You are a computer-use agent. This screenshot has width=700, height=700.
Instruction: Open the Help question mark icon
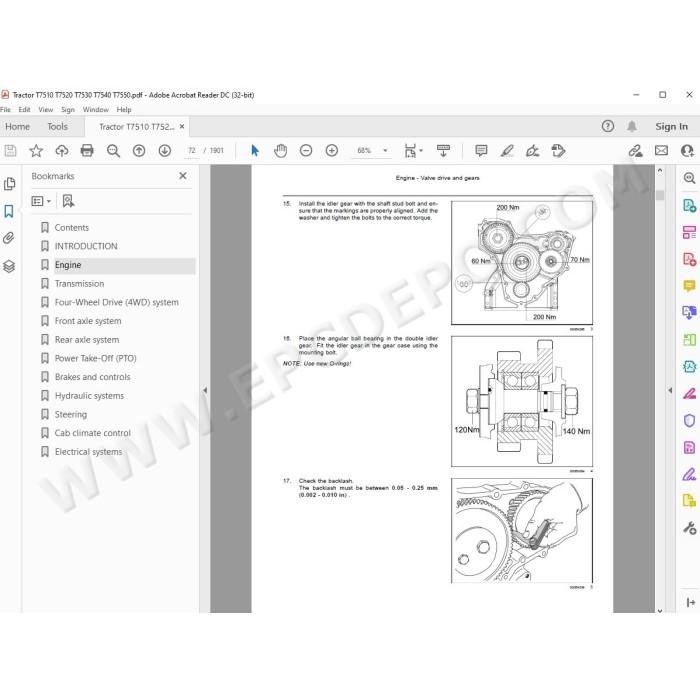click(608, 126)
